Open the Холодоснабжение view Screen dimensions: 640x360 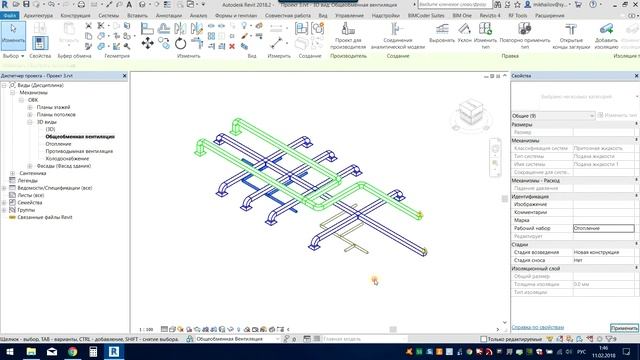[x=67, y=159]
